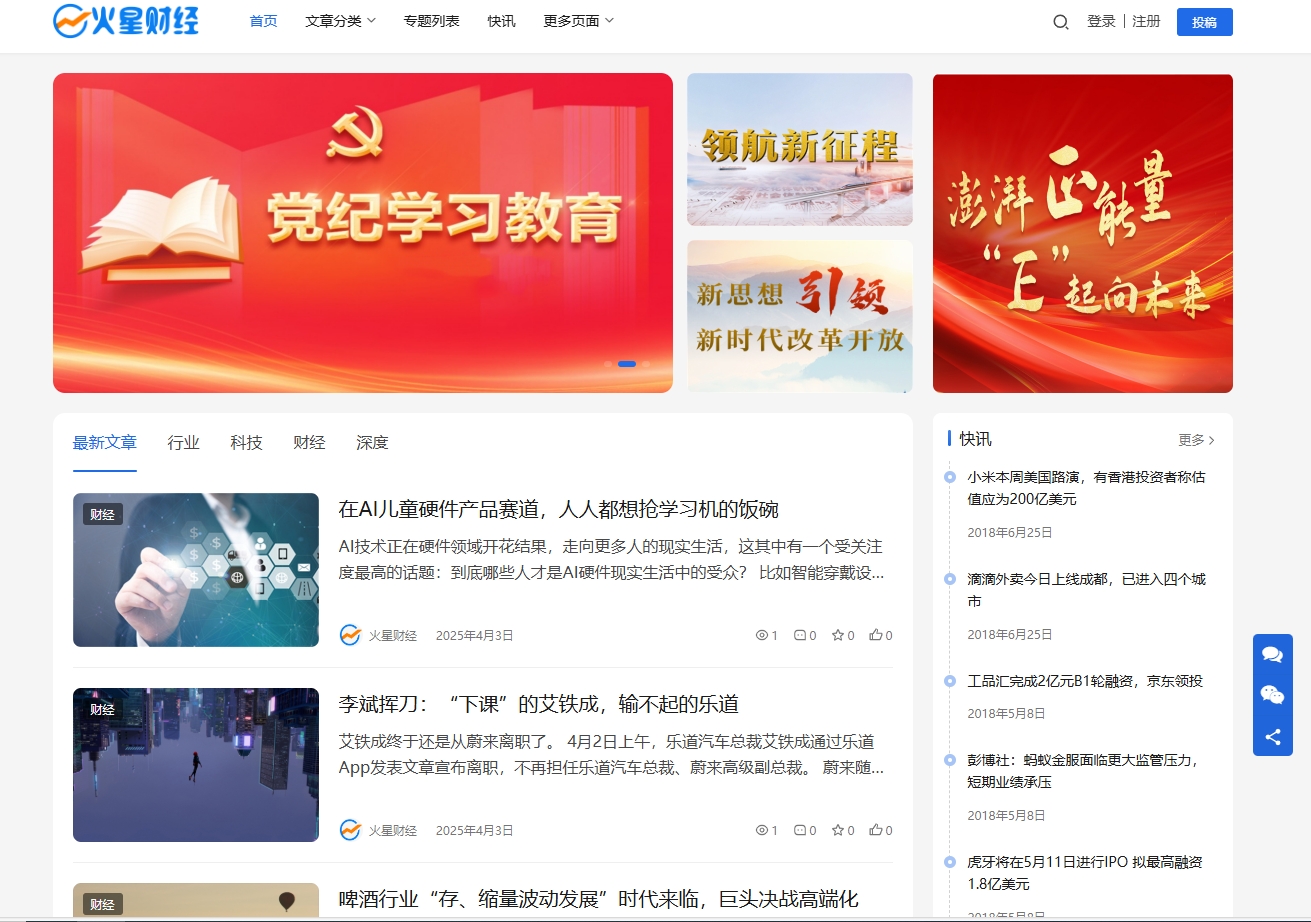Open the search magnifier icon

pyautogui.click(x=1060, y=22)
